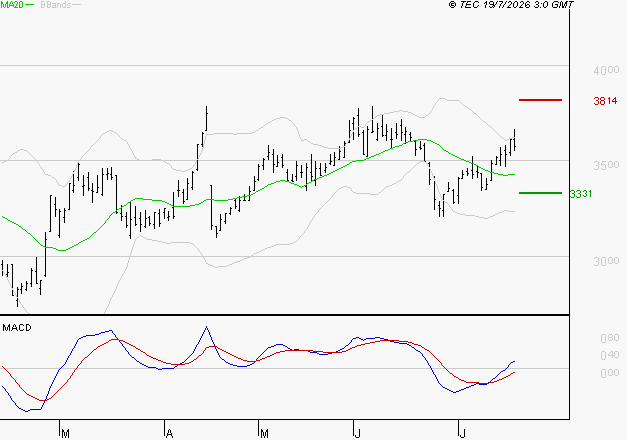The image size is (627, 440).
Task: Click the first M month marker
Action: tap(66, 433)
